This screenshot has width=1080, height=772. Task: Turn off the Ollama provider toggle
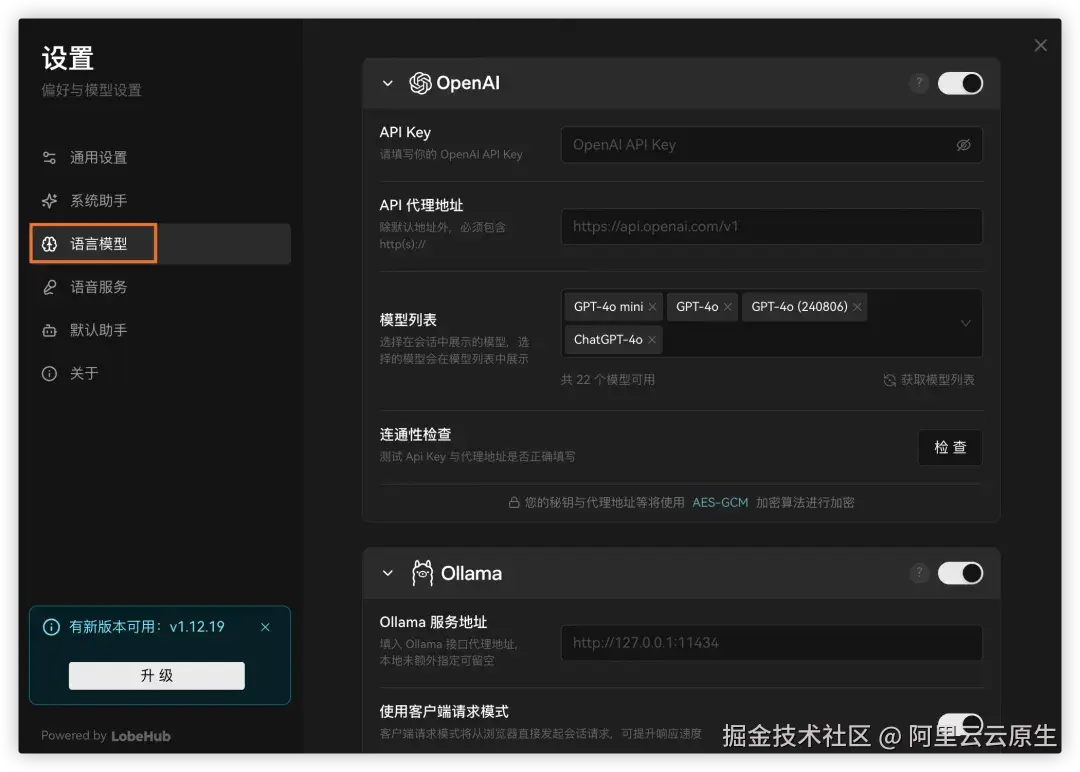click(960, 573)
